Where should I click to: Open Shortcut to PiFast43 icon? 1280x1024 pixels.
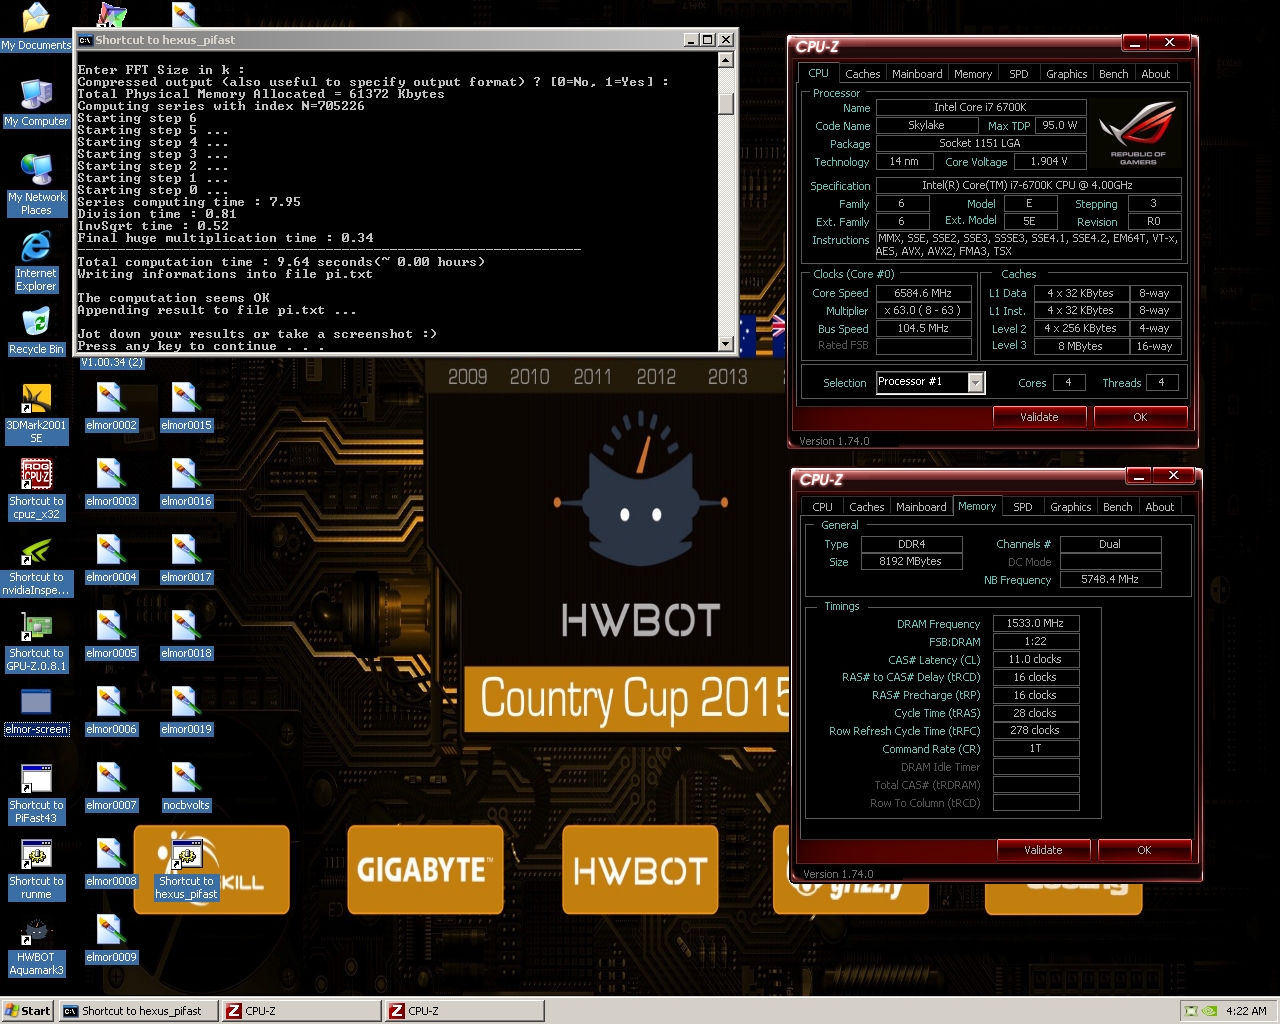point(36,794)
